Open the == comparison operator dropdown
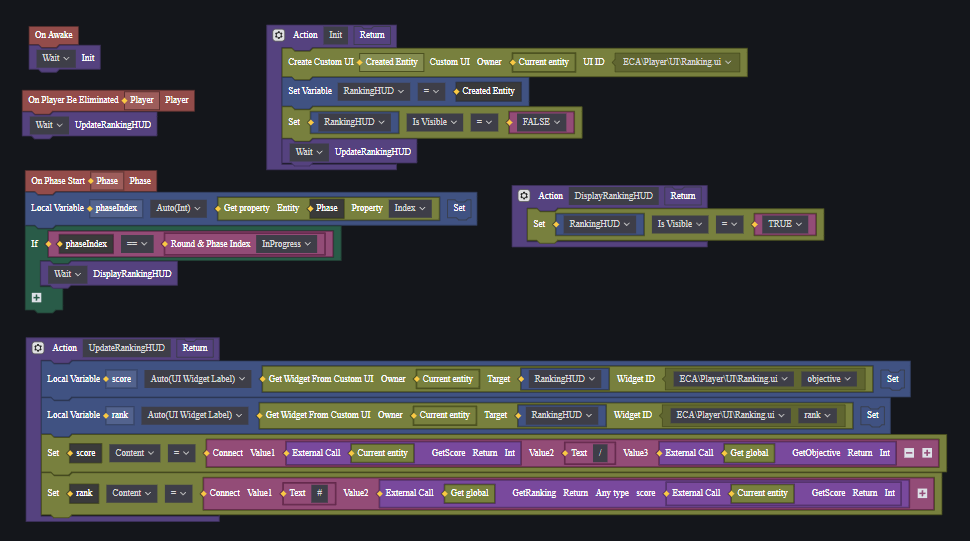The image size is (970, 541). click(x=135, y=244)
